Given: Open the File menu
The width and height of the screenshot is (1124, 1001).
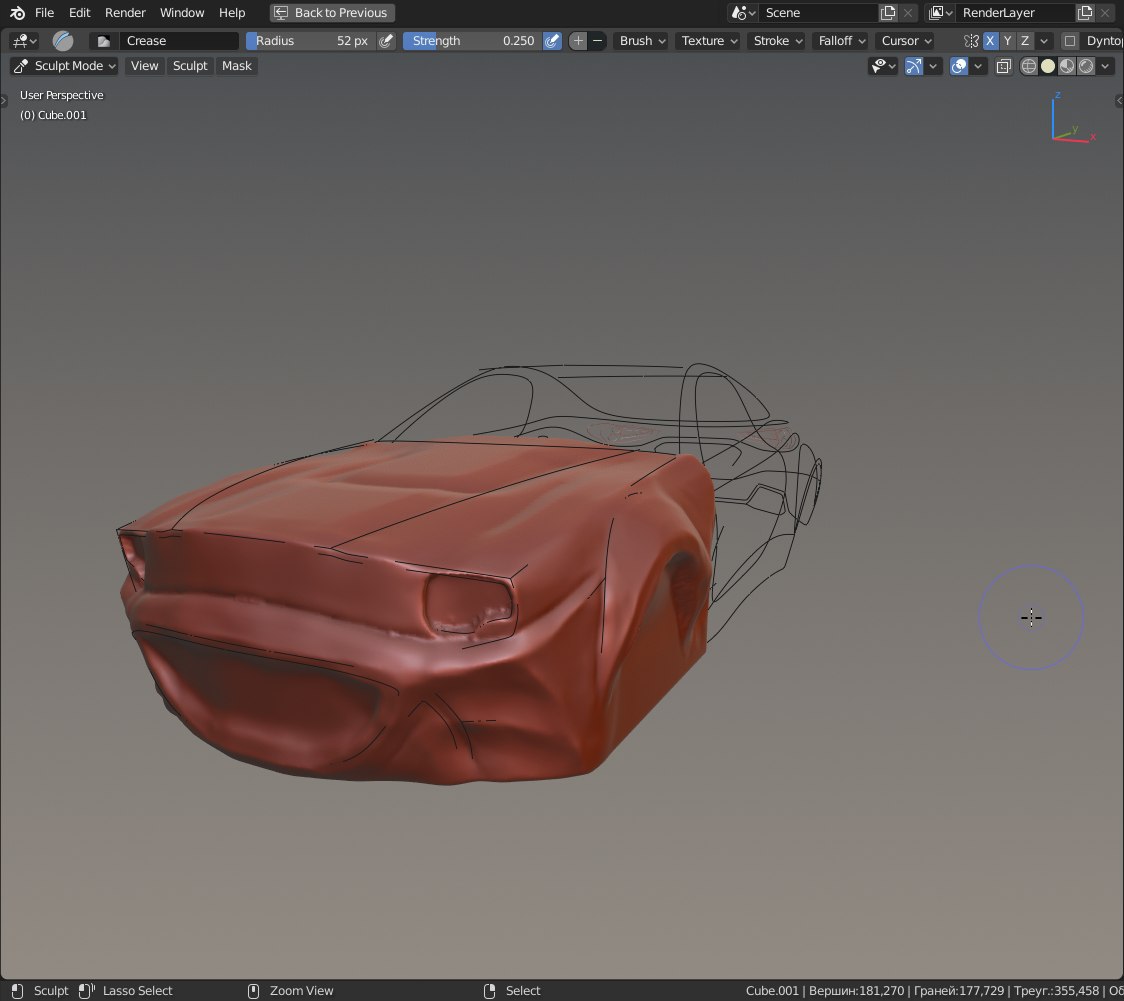Looking at the screenshot, I should click(x=44, y=13).
